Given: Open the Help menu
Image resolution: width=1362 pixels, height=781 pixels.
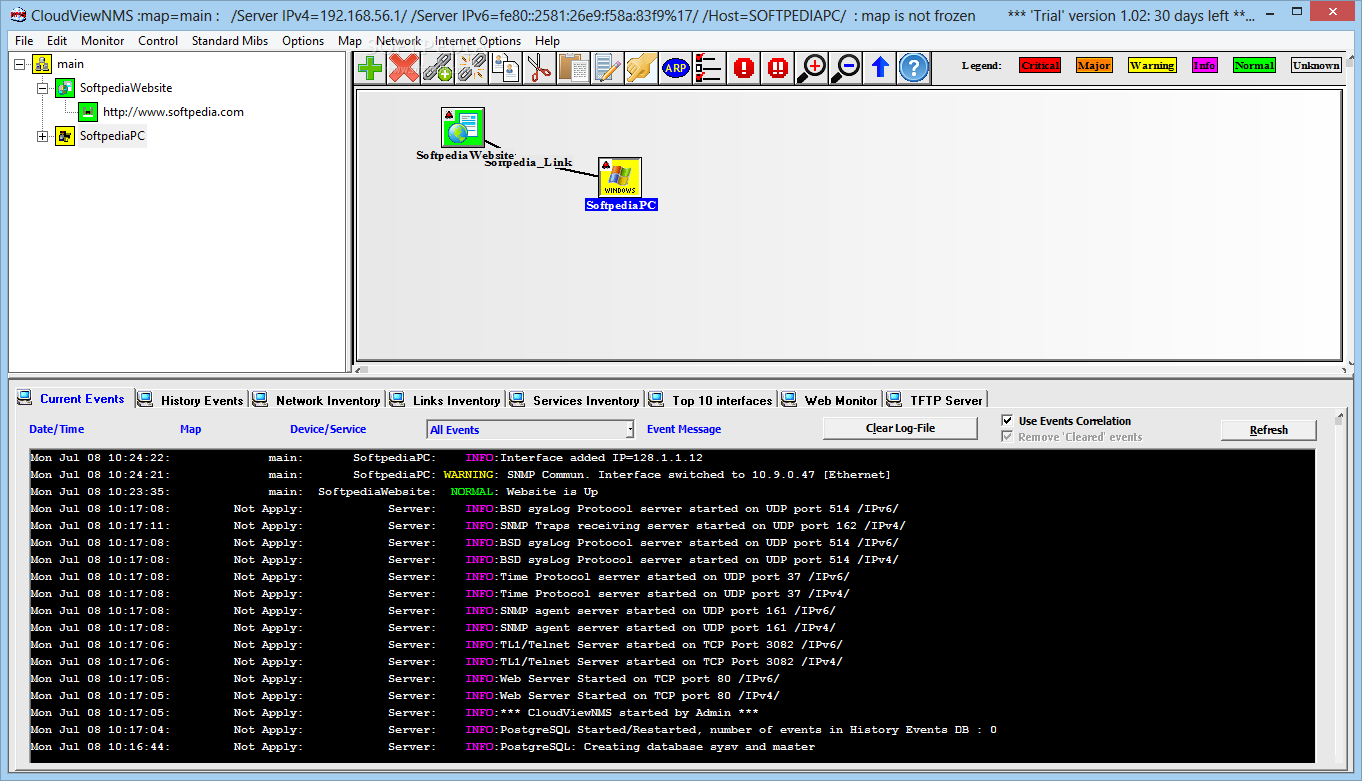Looking at the screenshot, I should (548, 41).
